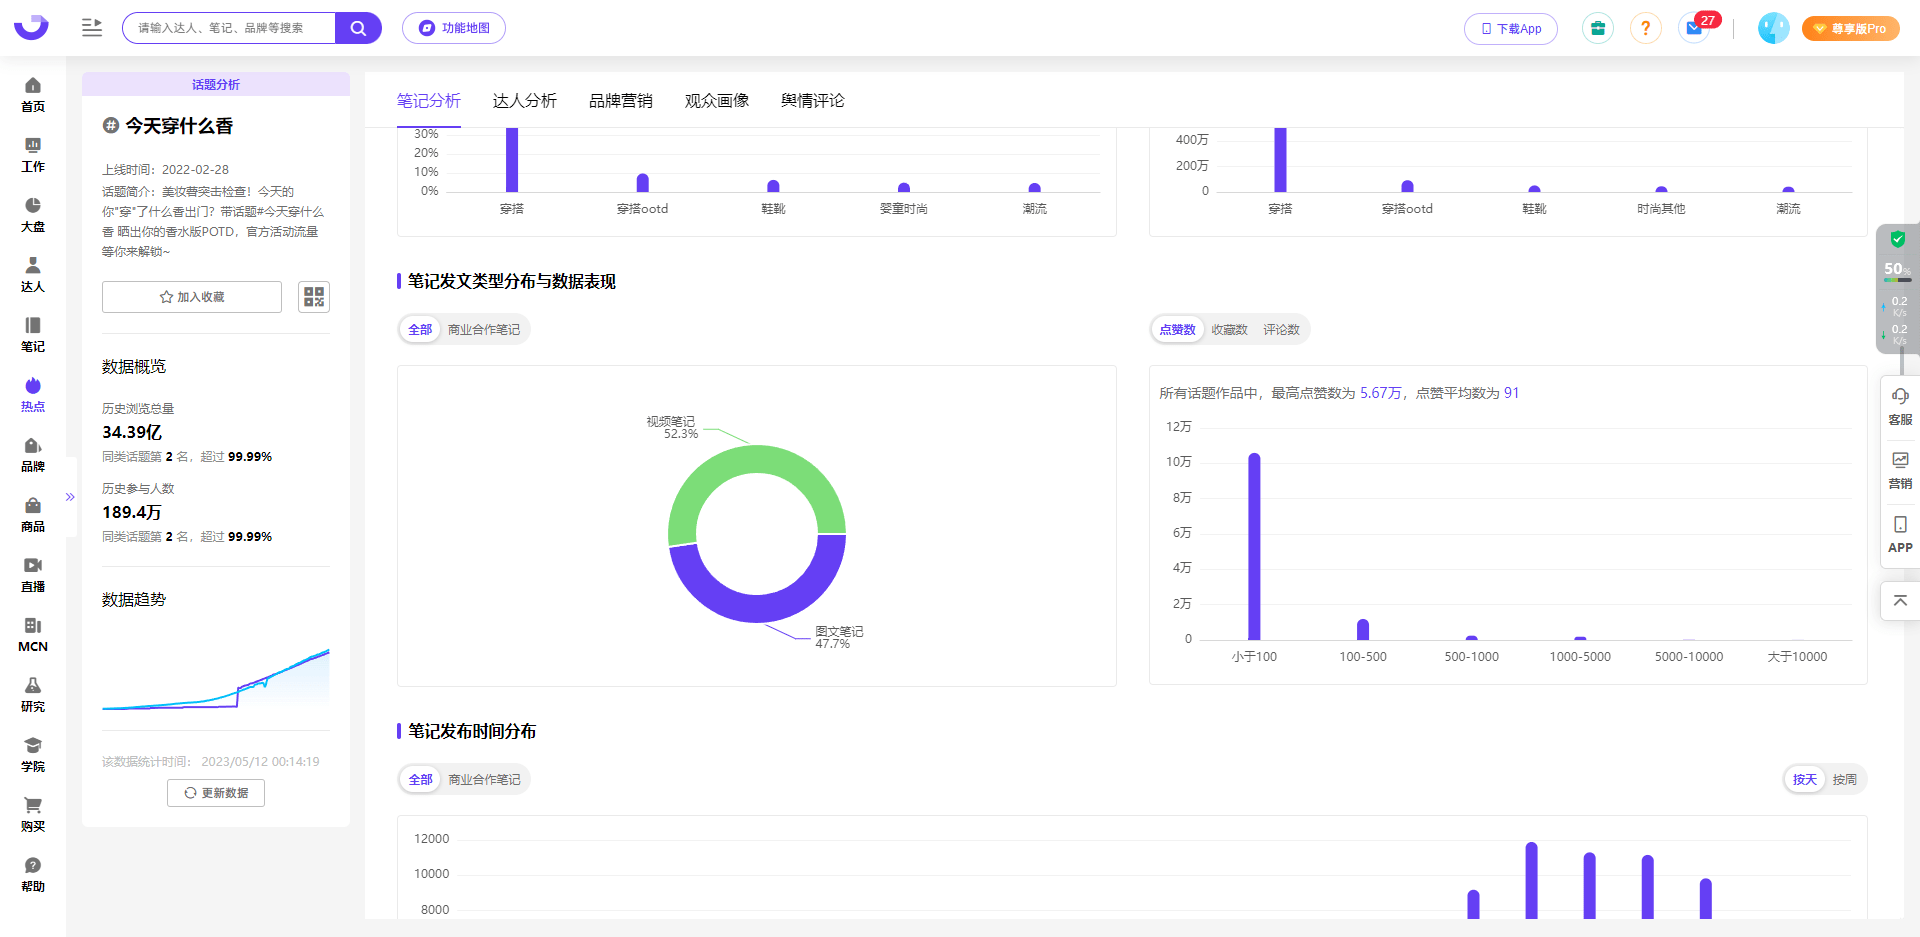1920x937 pixels.
Task: Open 客服 customer service widget
Action: click(1900, 407)
